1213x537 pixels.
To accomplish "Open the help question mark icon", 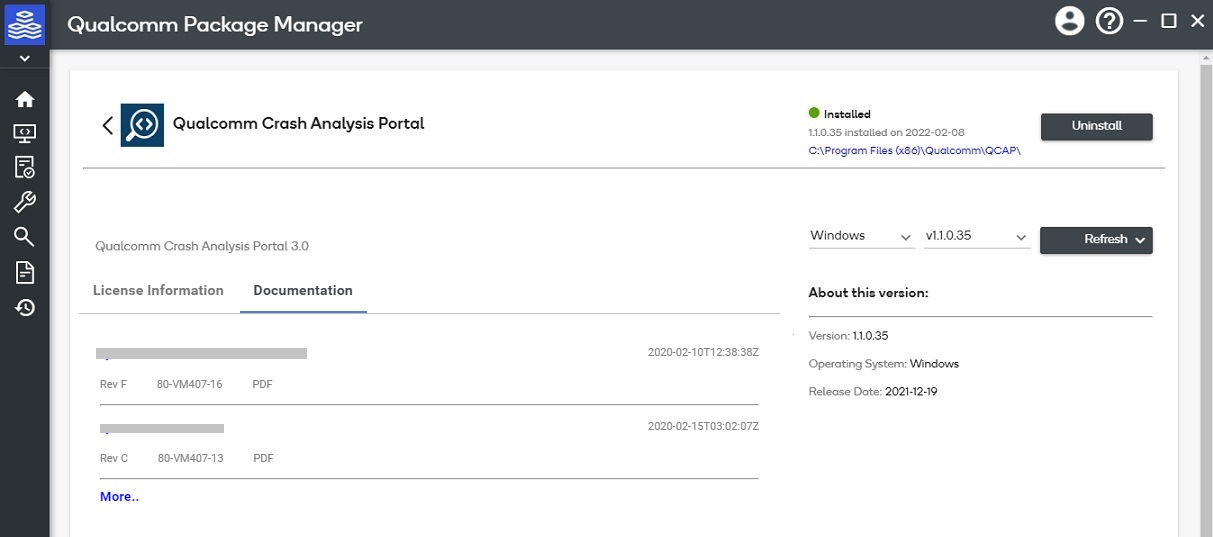I will 1109,21.
